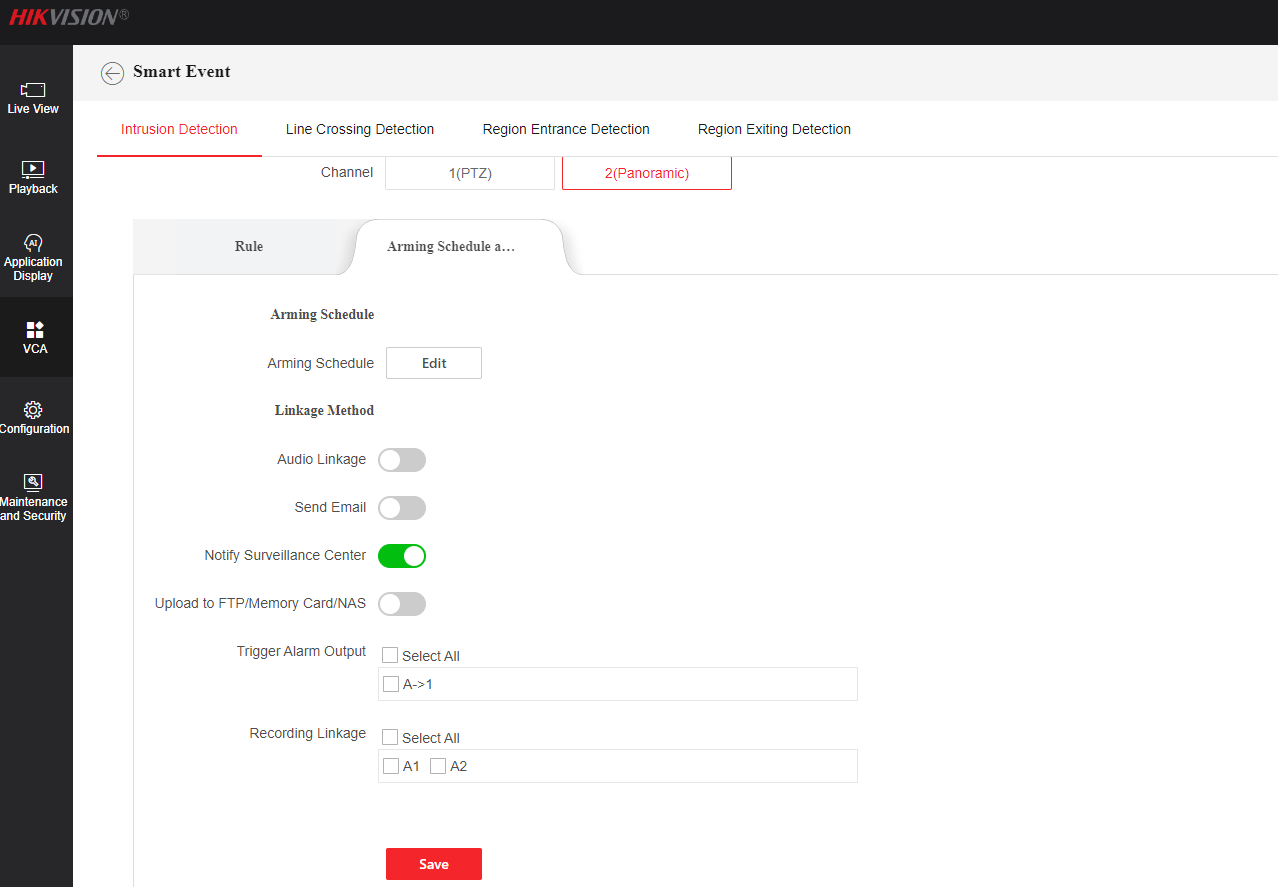
Task: Enable Upload to FTP/Memory Card/NAS toggle
Action: [x=402, y=604]
